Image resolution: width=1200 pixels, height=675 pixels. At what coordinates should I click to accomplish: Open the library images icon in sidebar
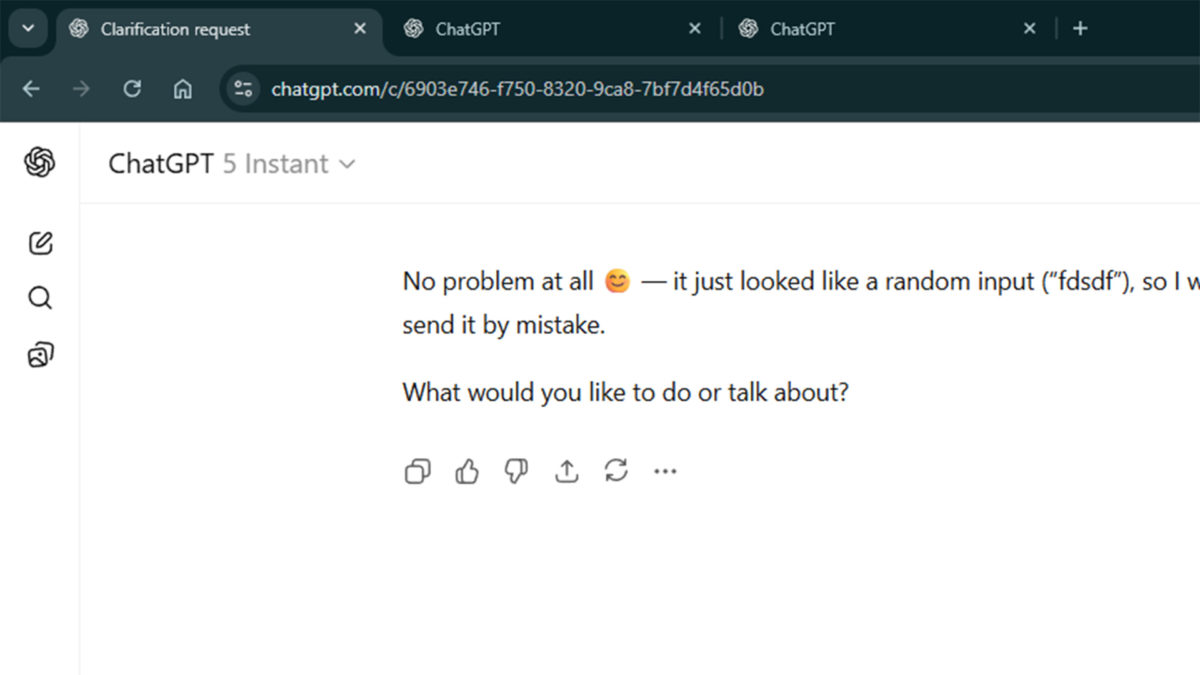[40, 354]
